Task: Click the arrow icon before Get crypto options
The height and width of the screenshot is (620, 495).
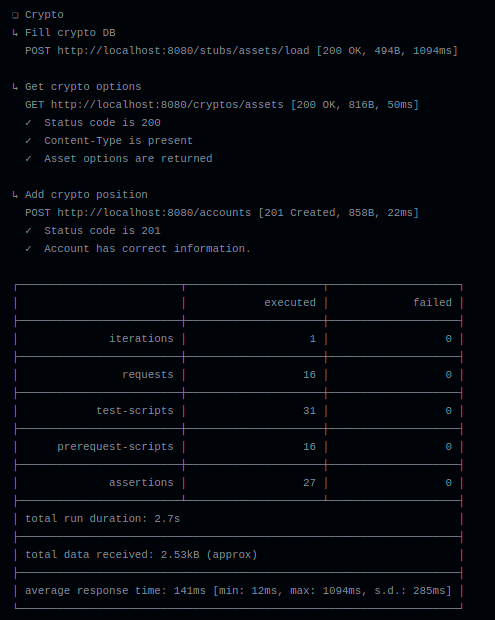Action: (15, 86)
